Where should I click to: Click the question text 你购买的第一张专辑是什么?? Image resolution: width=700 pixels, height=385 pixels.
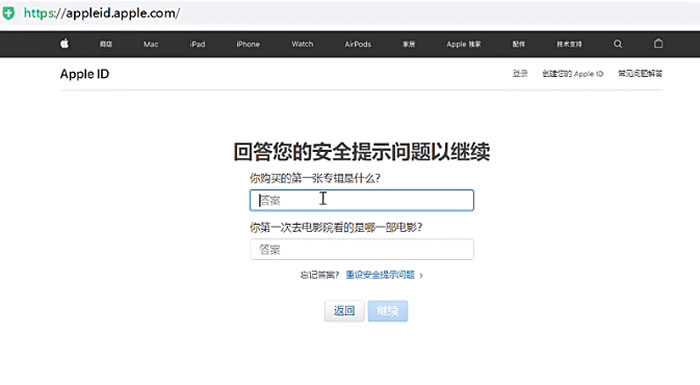(315, 178)
